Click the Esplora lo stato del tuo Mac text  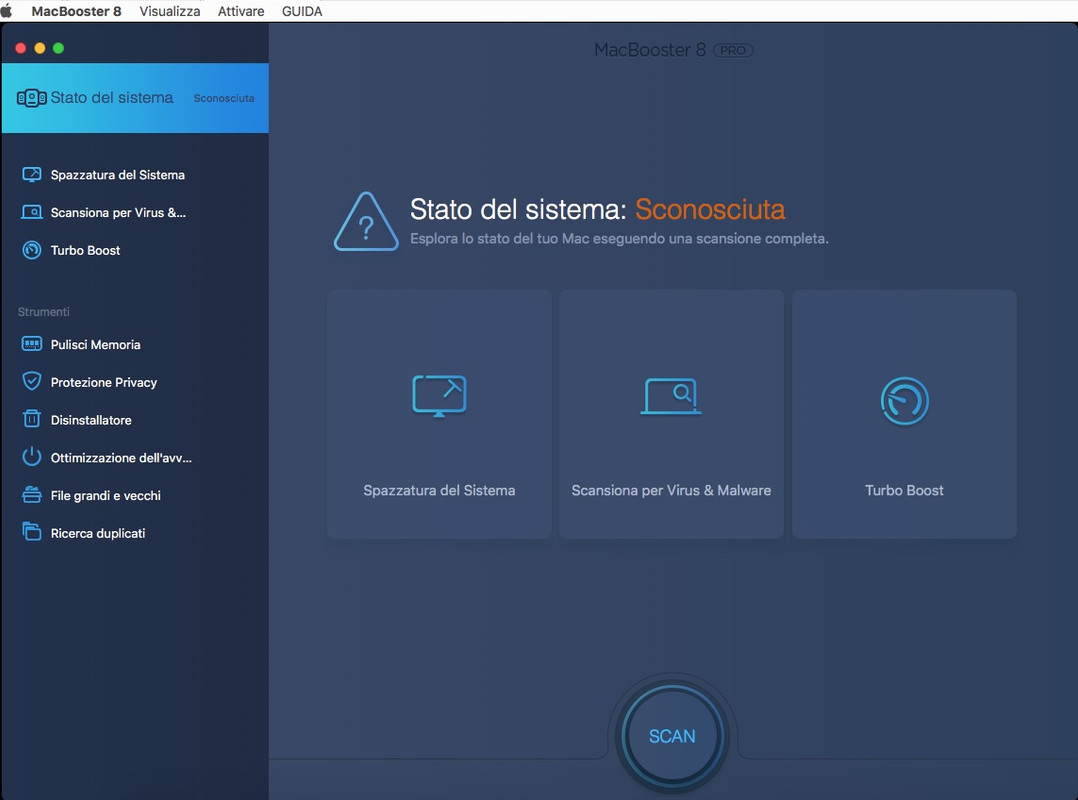(619, 238)
